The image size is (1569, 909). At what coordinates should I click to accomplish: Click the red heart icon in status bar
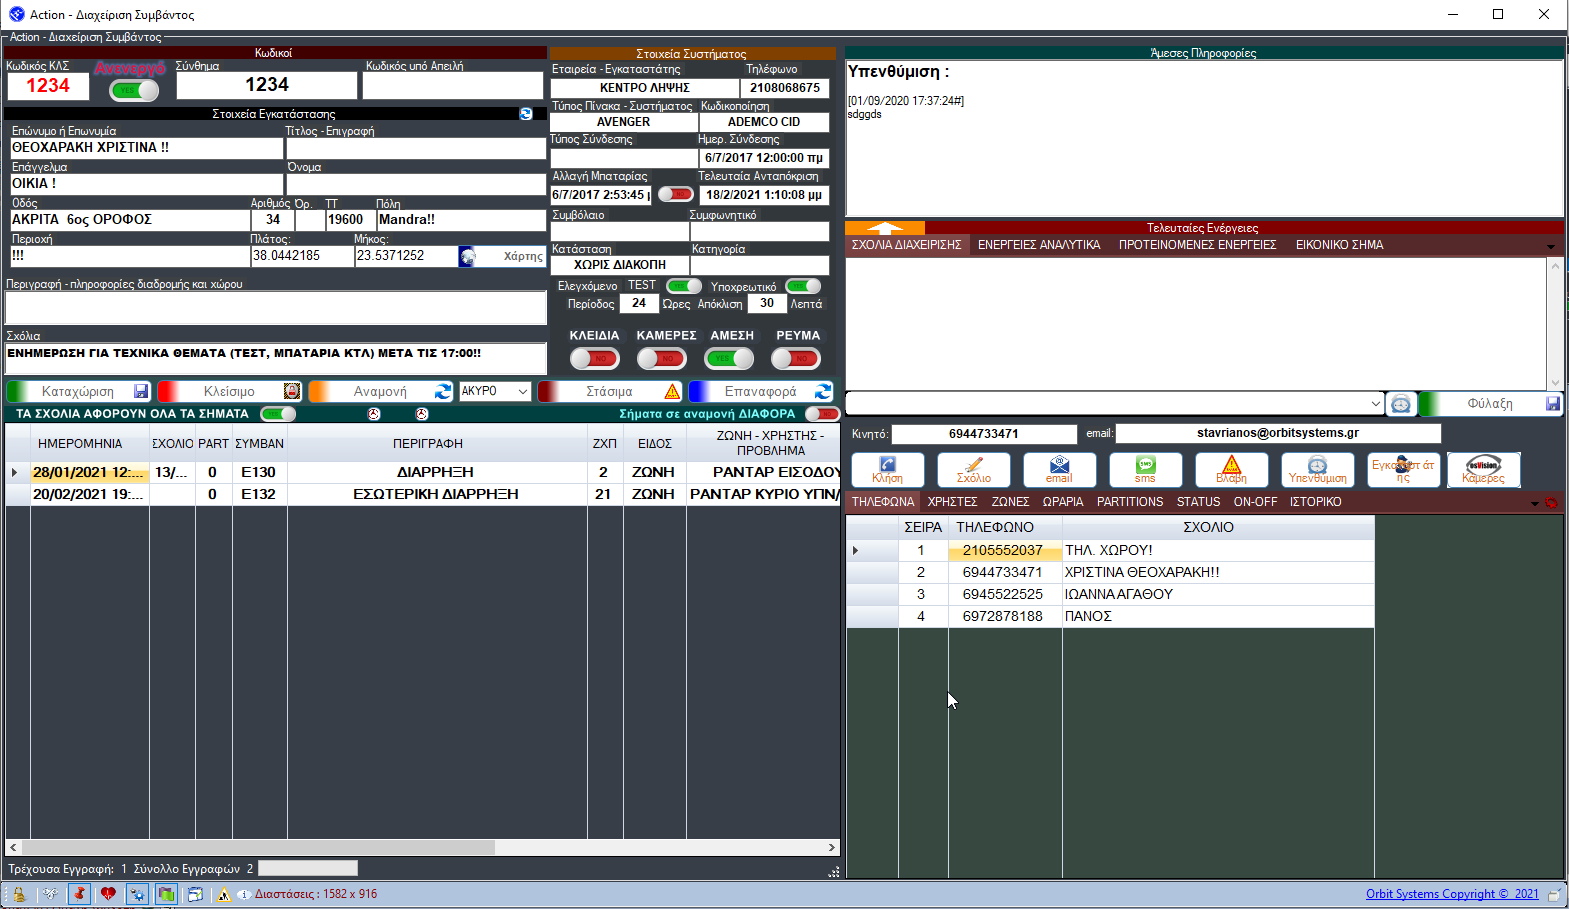point(108,894)
